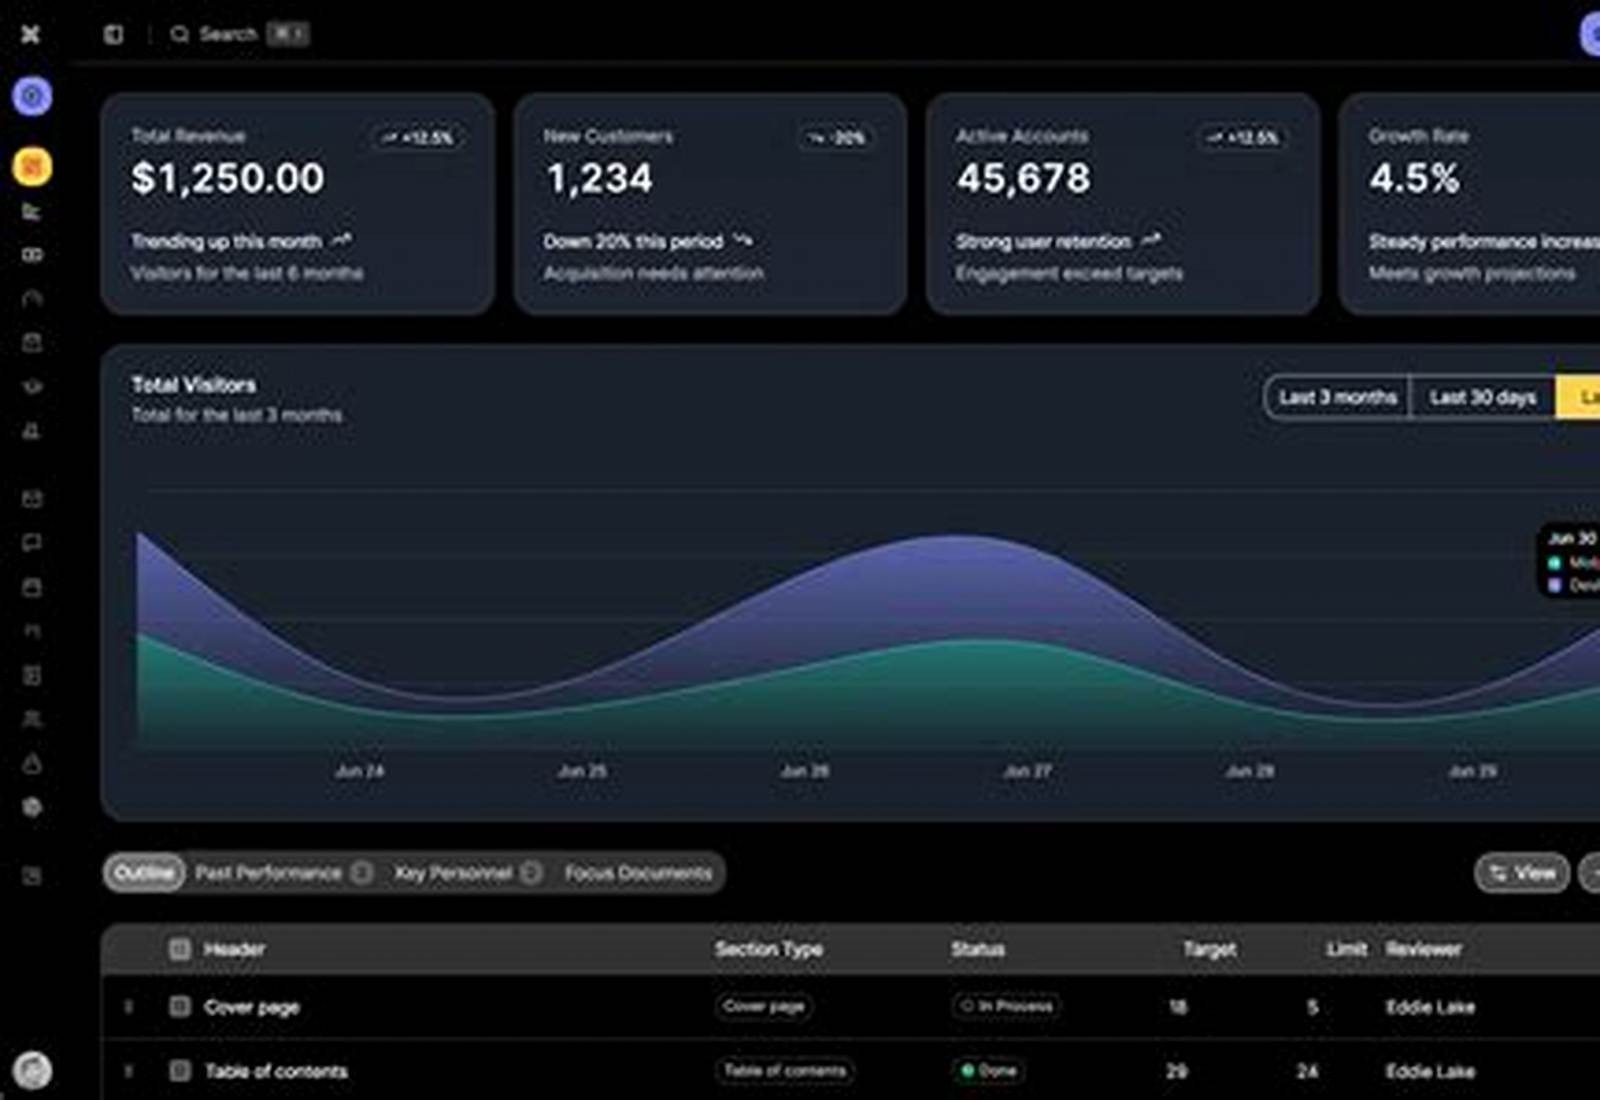The width and height of the screenshot is (1600, 1100).
Task: Open the users group icon in sidebar
Action: (x=32, y=719)
